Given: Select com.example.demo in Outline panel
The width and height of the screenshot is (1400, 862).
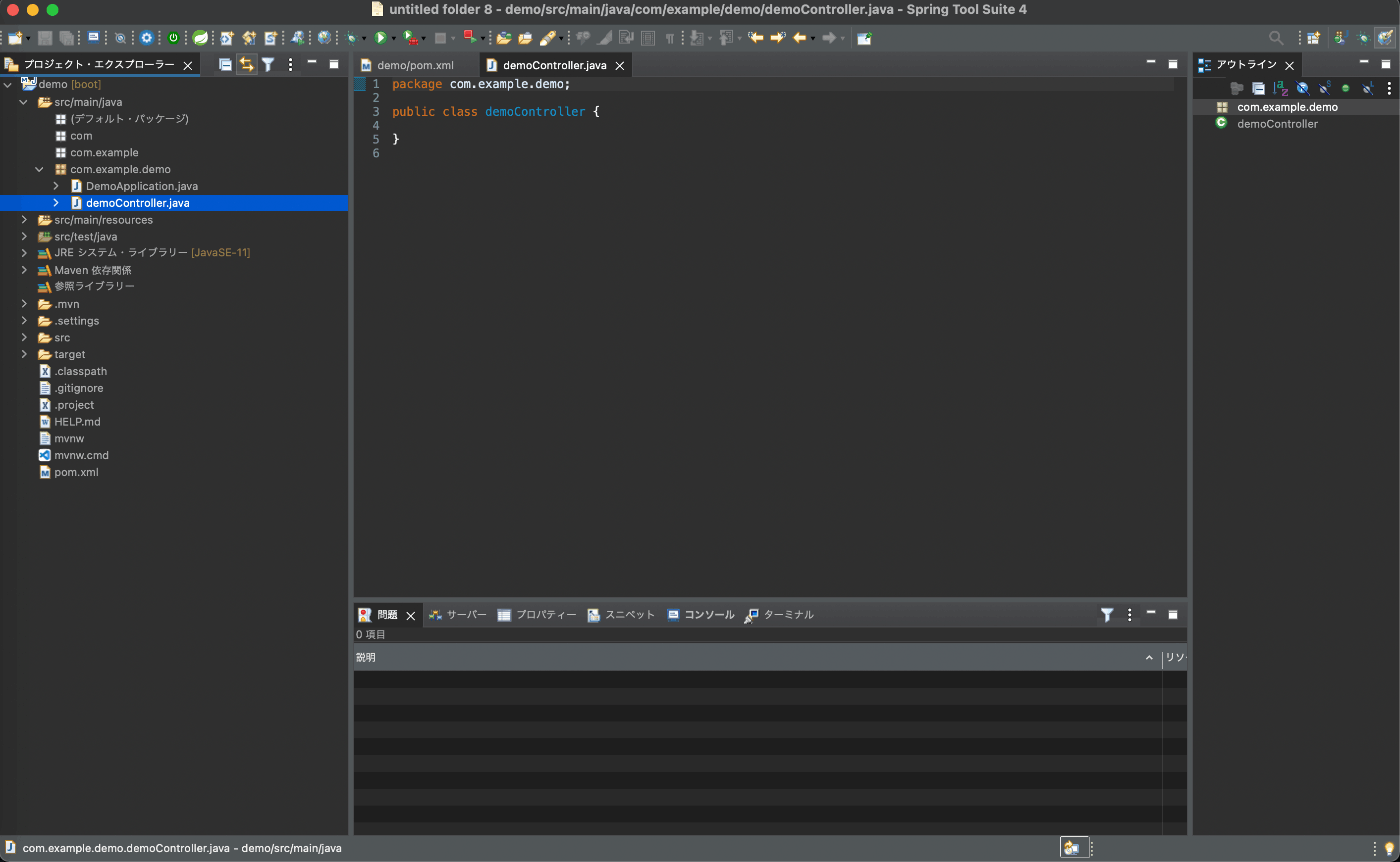Looking at the screenshot, I should click(x=1287, y=107).
